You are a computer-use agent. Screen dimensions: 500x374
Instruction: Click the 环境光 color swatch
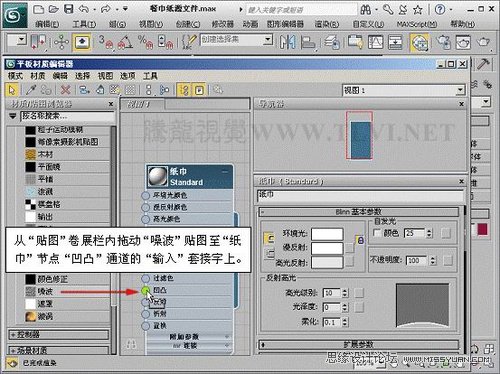(x=327, y=234)
